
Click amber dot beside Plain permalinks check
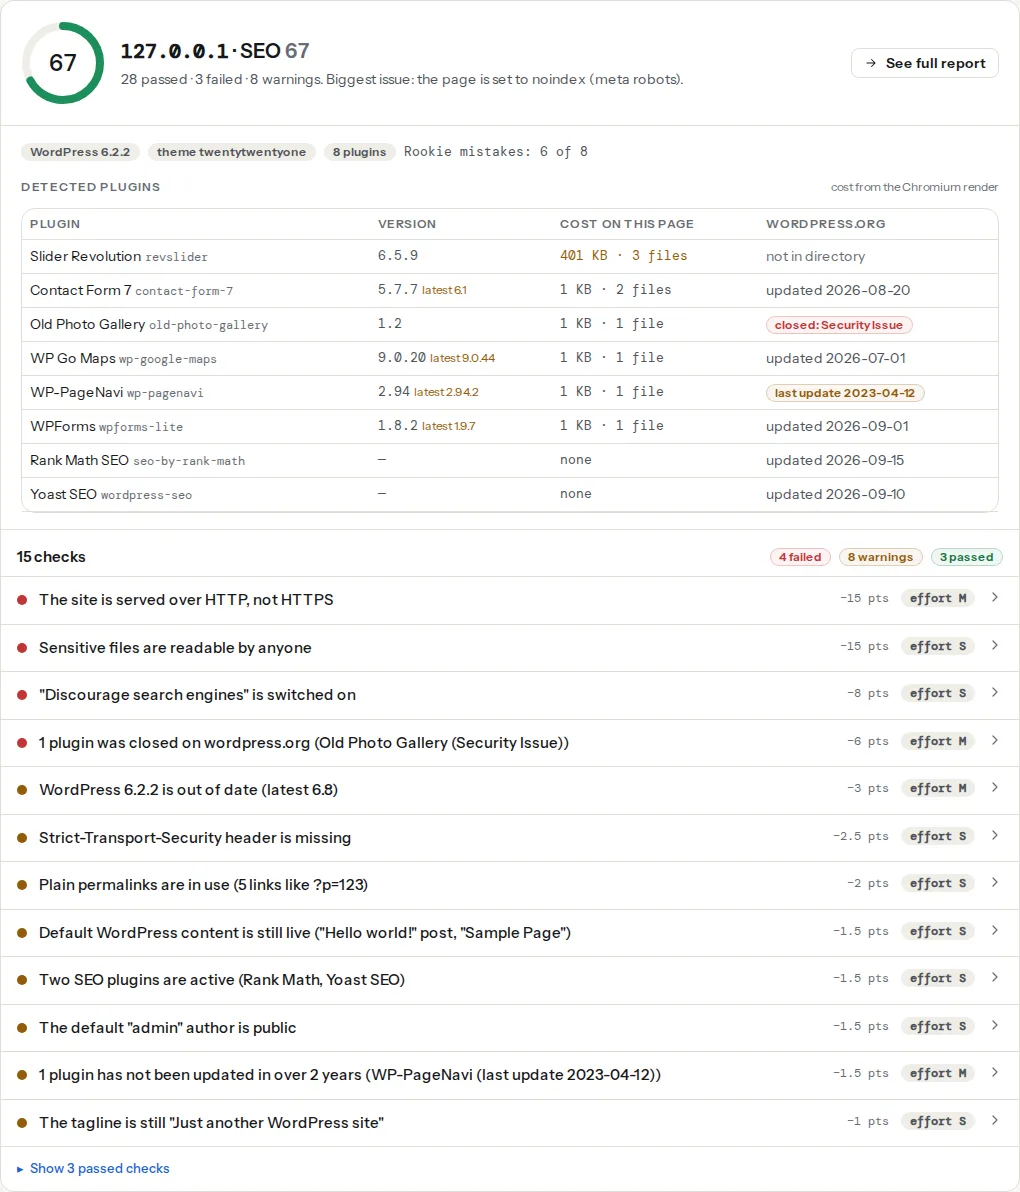tap(22, 885)
